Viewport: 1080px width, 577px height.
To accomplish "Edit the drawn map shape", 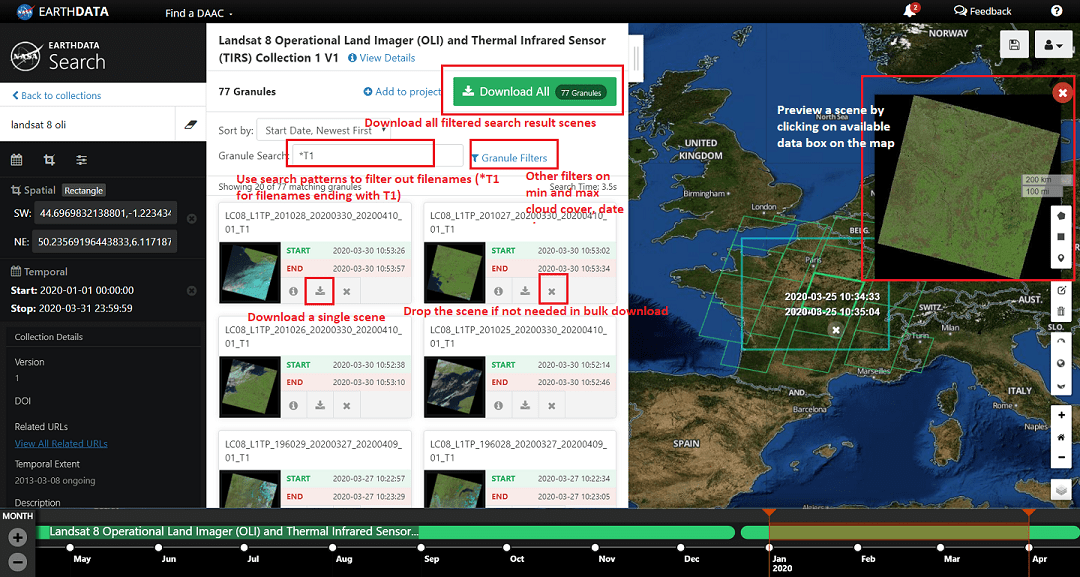I will pos(1061,290).
